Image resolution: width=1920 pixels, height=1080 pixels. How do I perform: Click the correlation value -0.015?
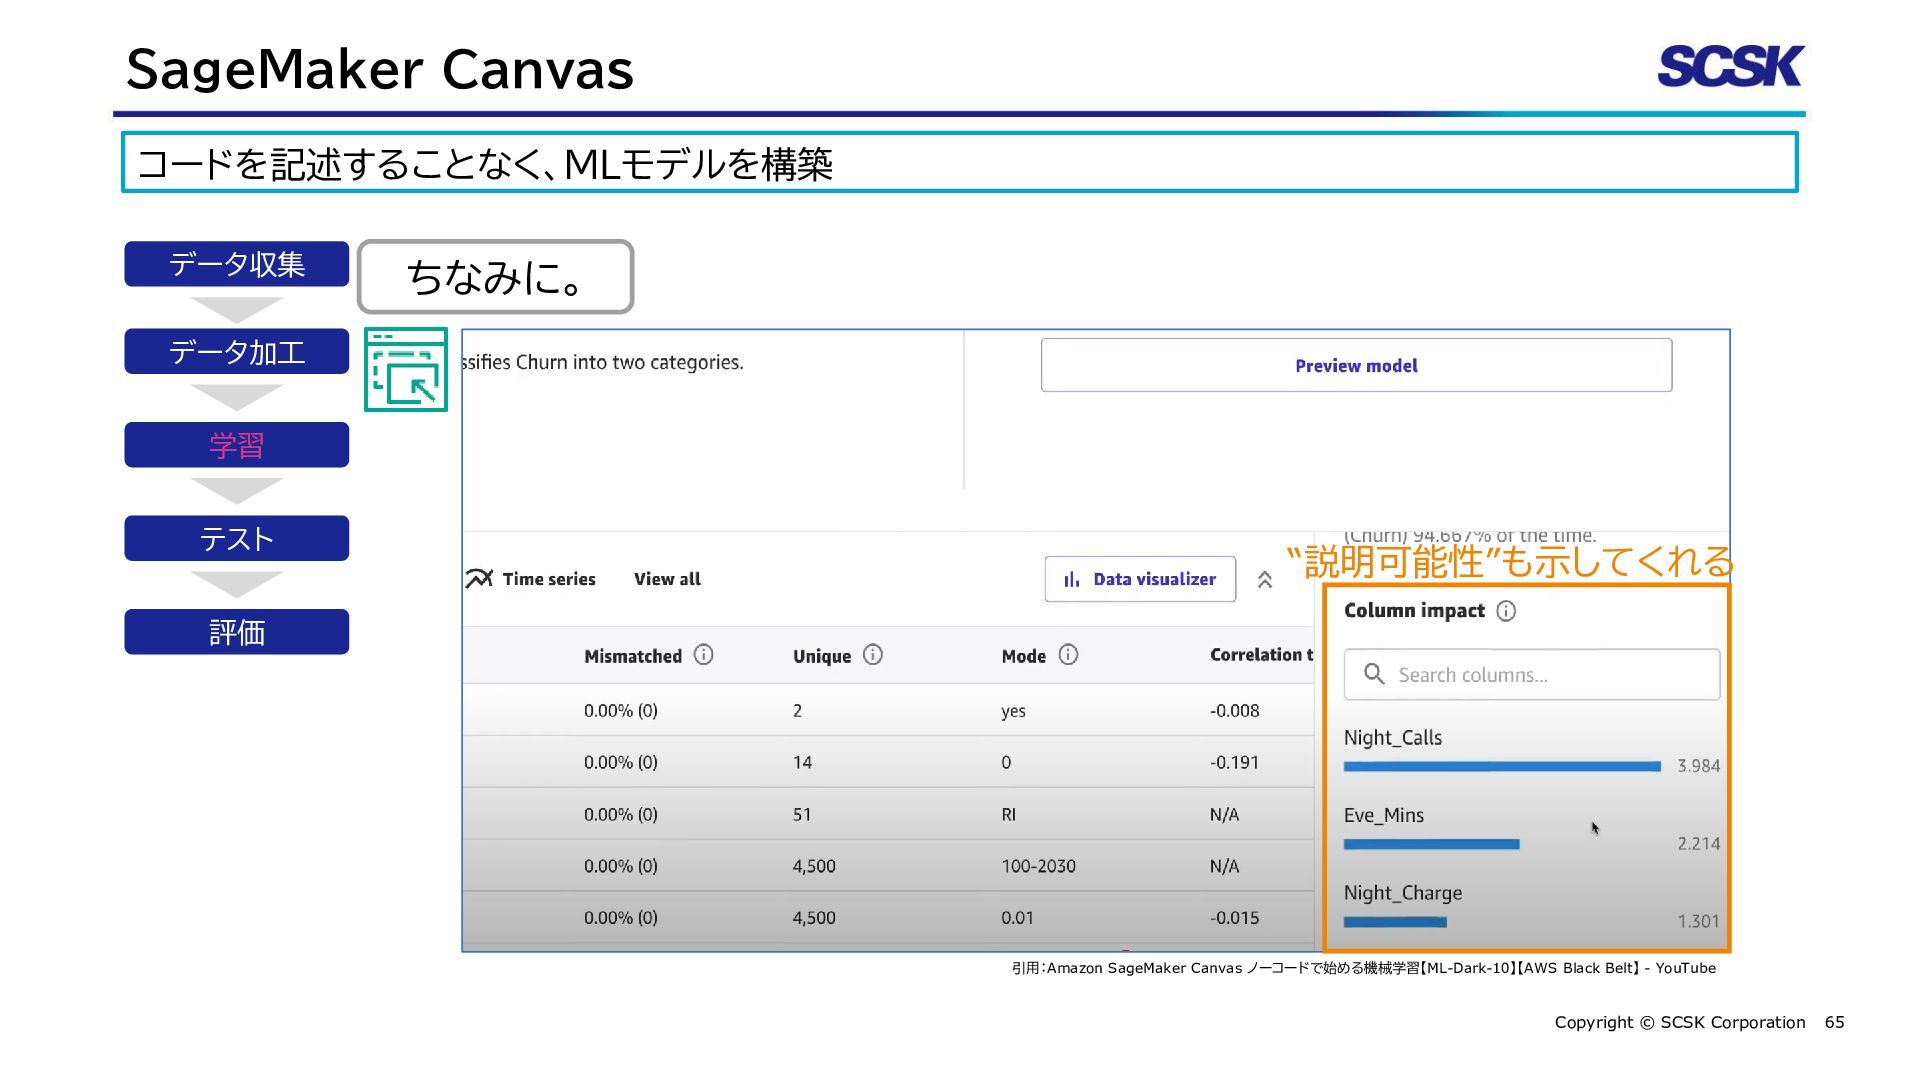[x=1234, y=918]
